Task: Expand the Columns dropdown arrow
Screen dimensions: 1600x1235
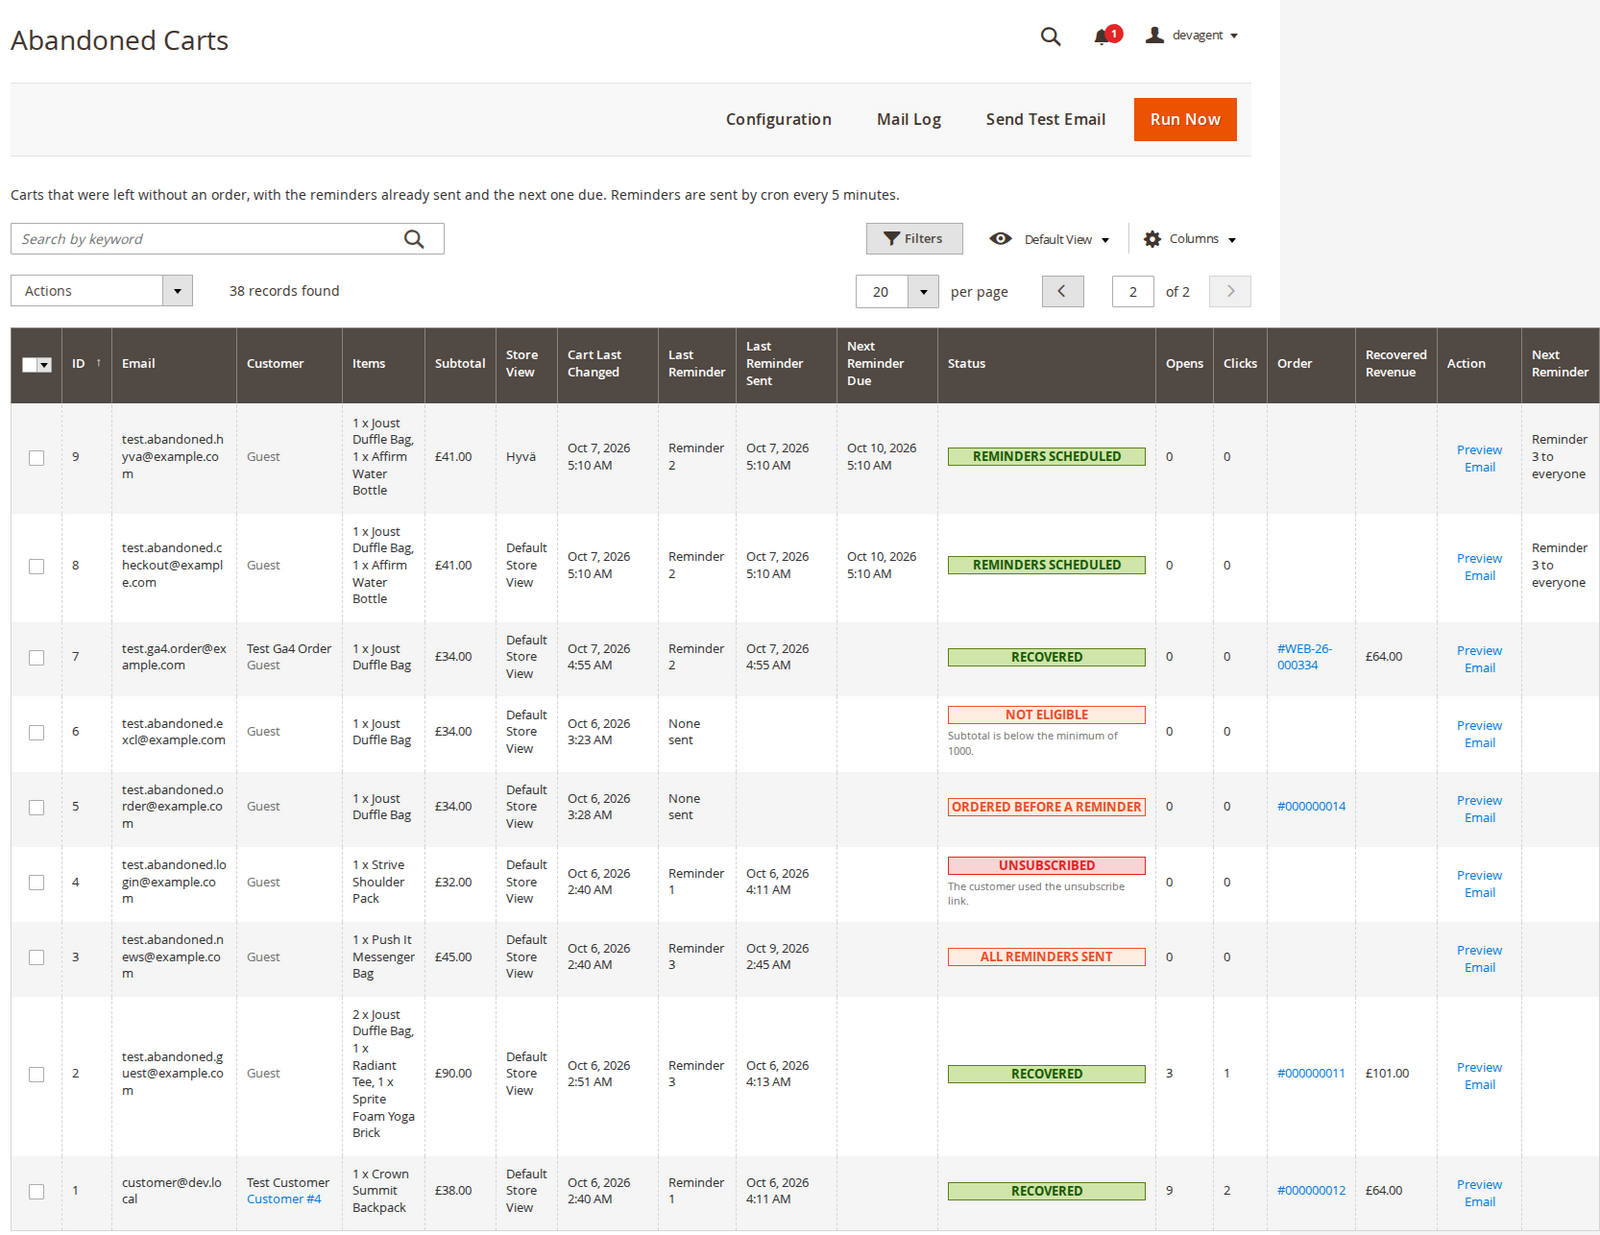Action: tap(1232, 240)
